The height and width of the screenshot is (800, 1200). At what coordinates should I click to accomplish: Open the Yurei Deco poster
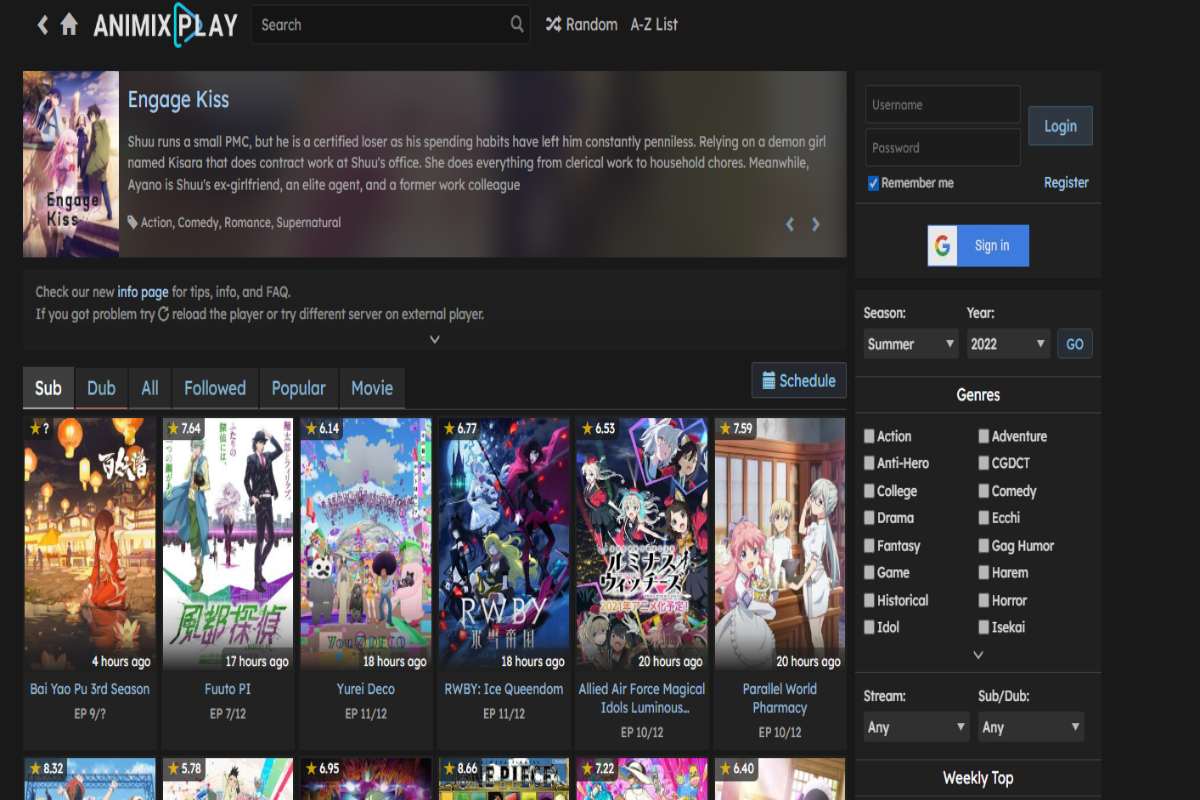click(x=366, y=544)
